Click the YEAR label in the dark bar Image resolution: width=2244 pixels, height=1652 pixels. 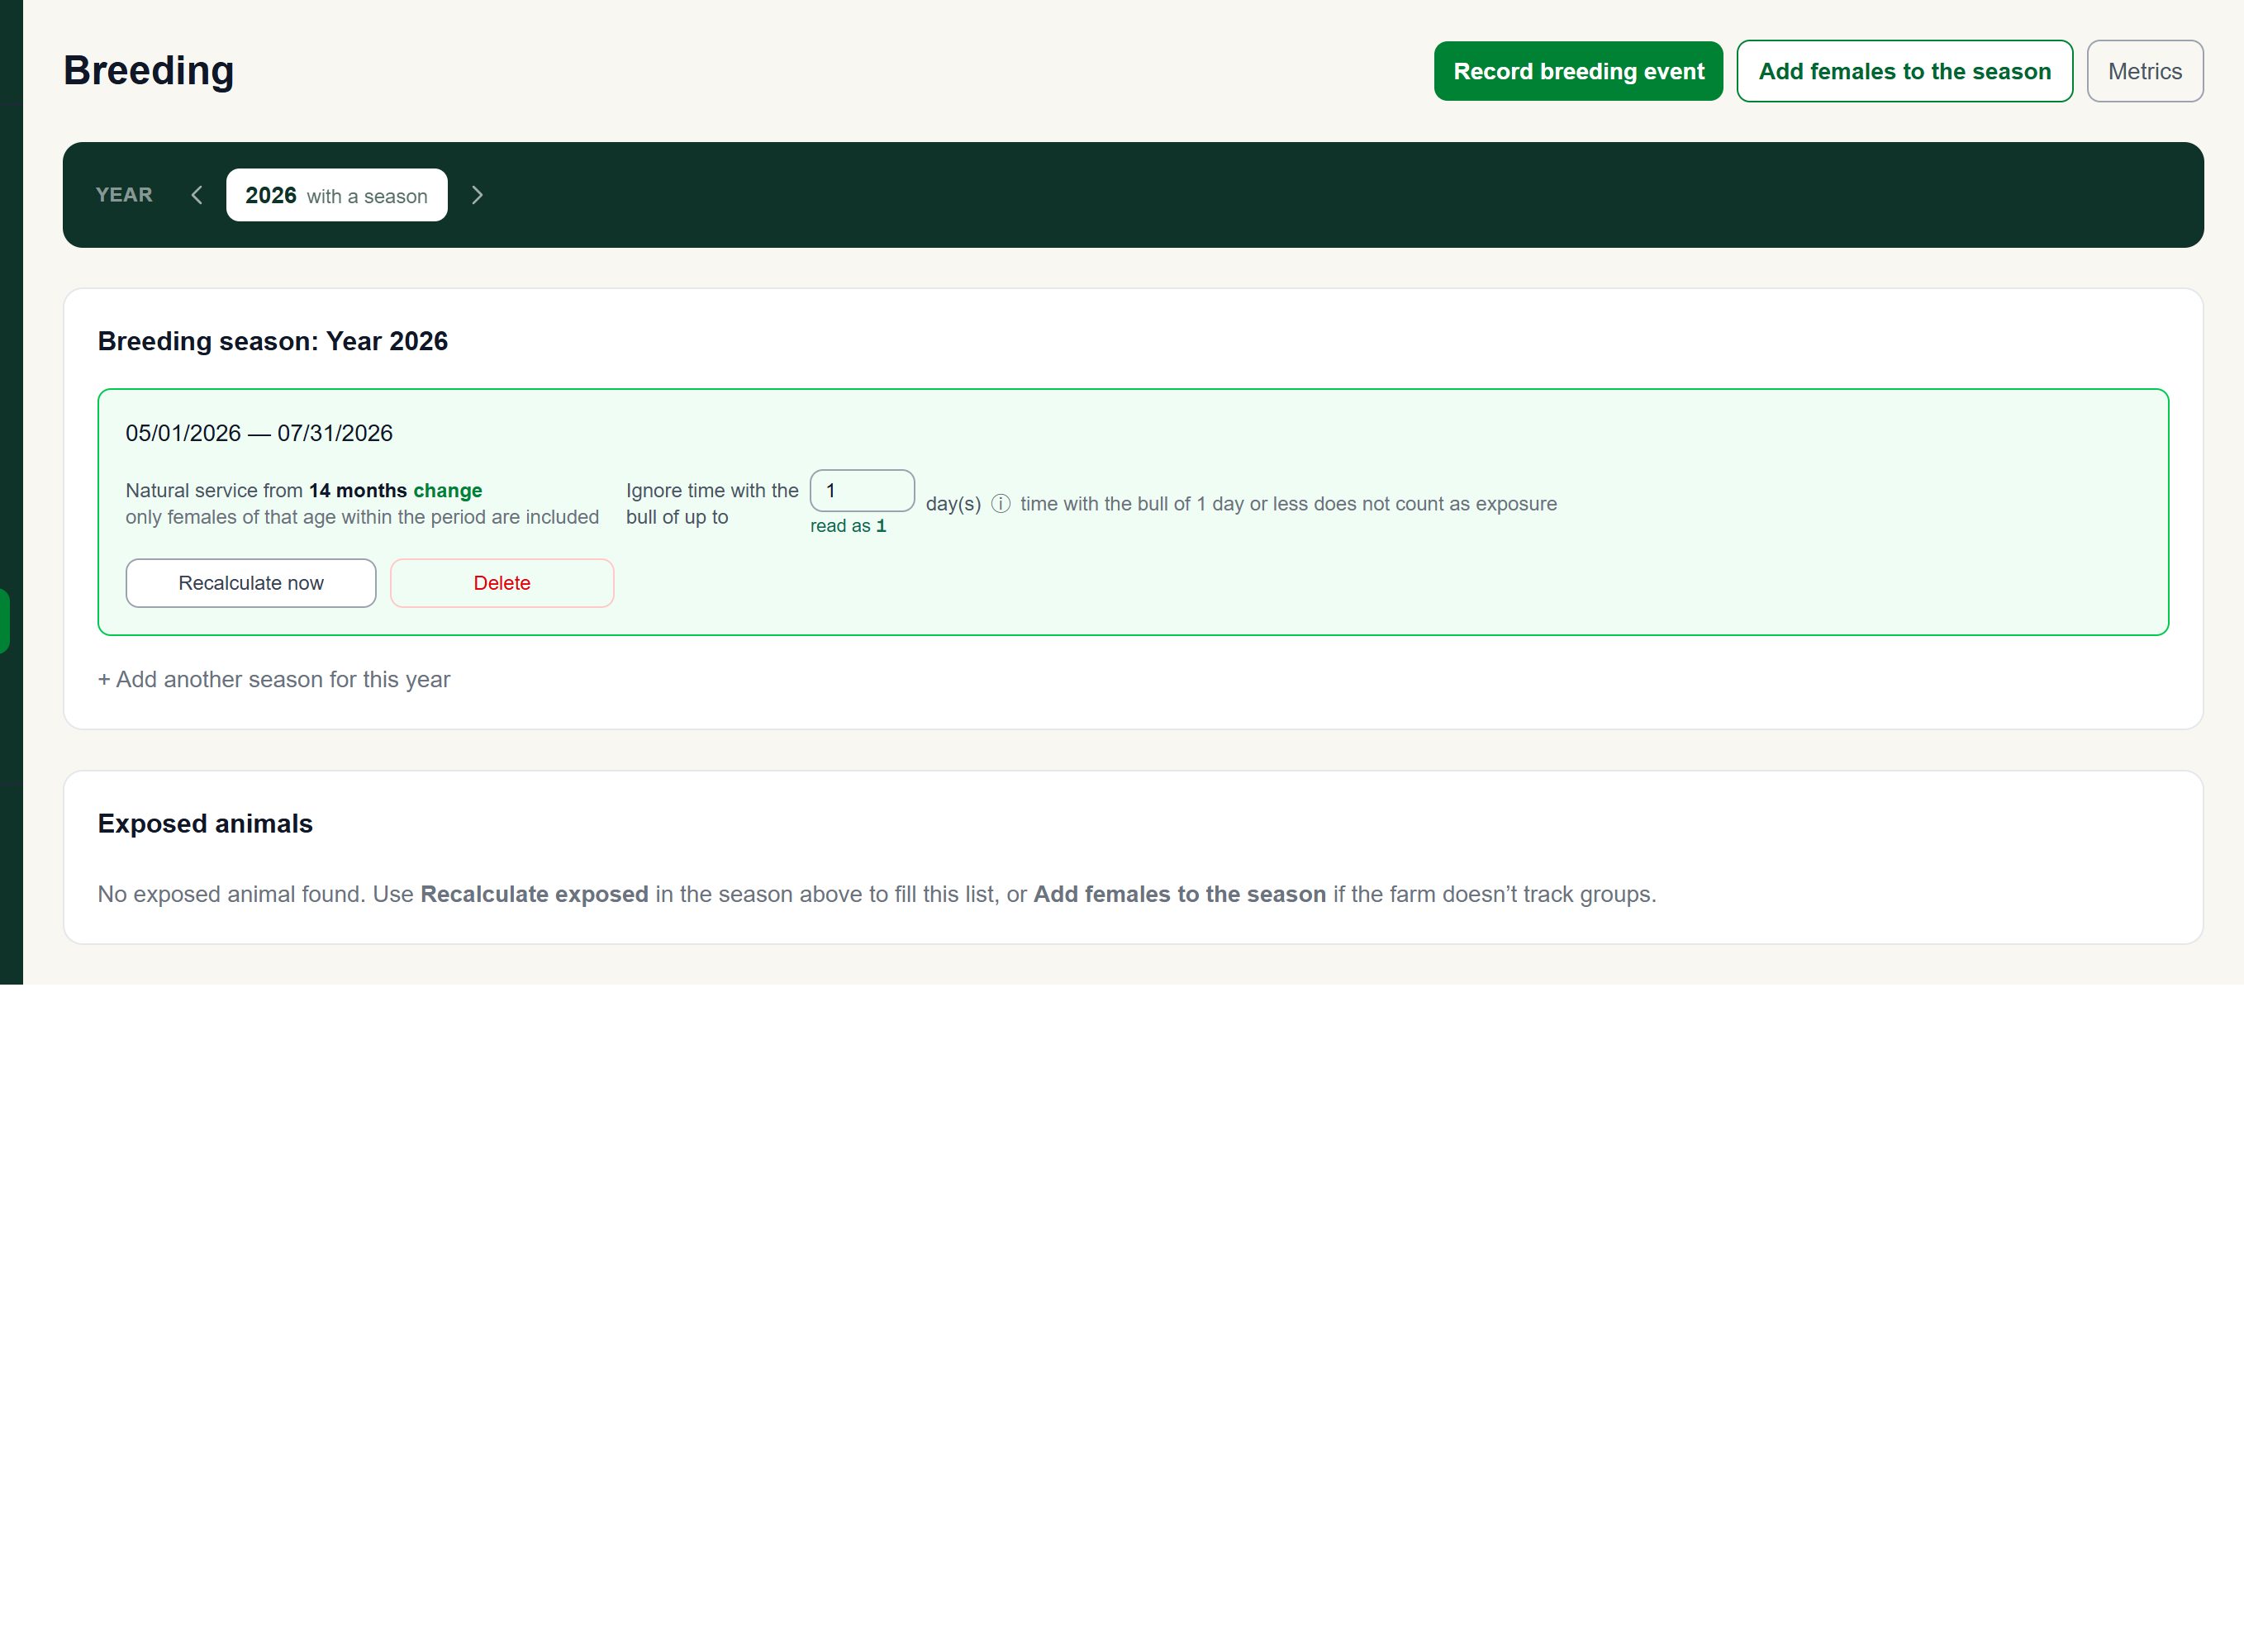pos(124,195)
